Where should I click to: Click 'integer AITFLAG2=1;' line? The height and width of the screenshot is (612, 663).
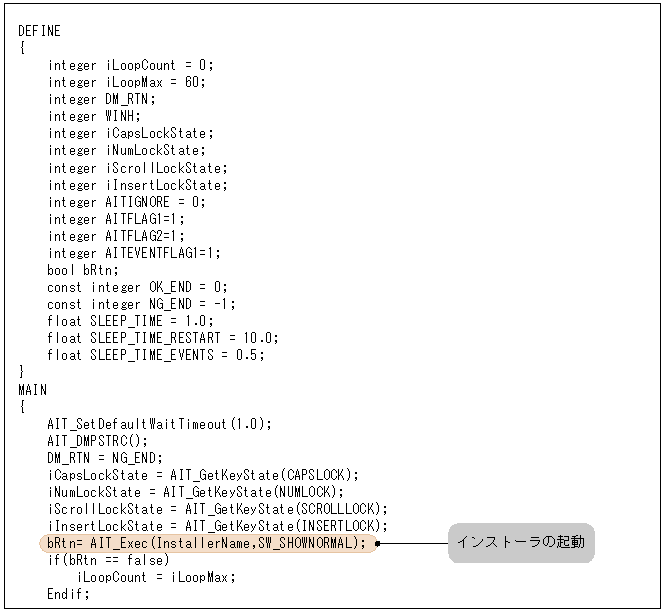tap(116, 236)
